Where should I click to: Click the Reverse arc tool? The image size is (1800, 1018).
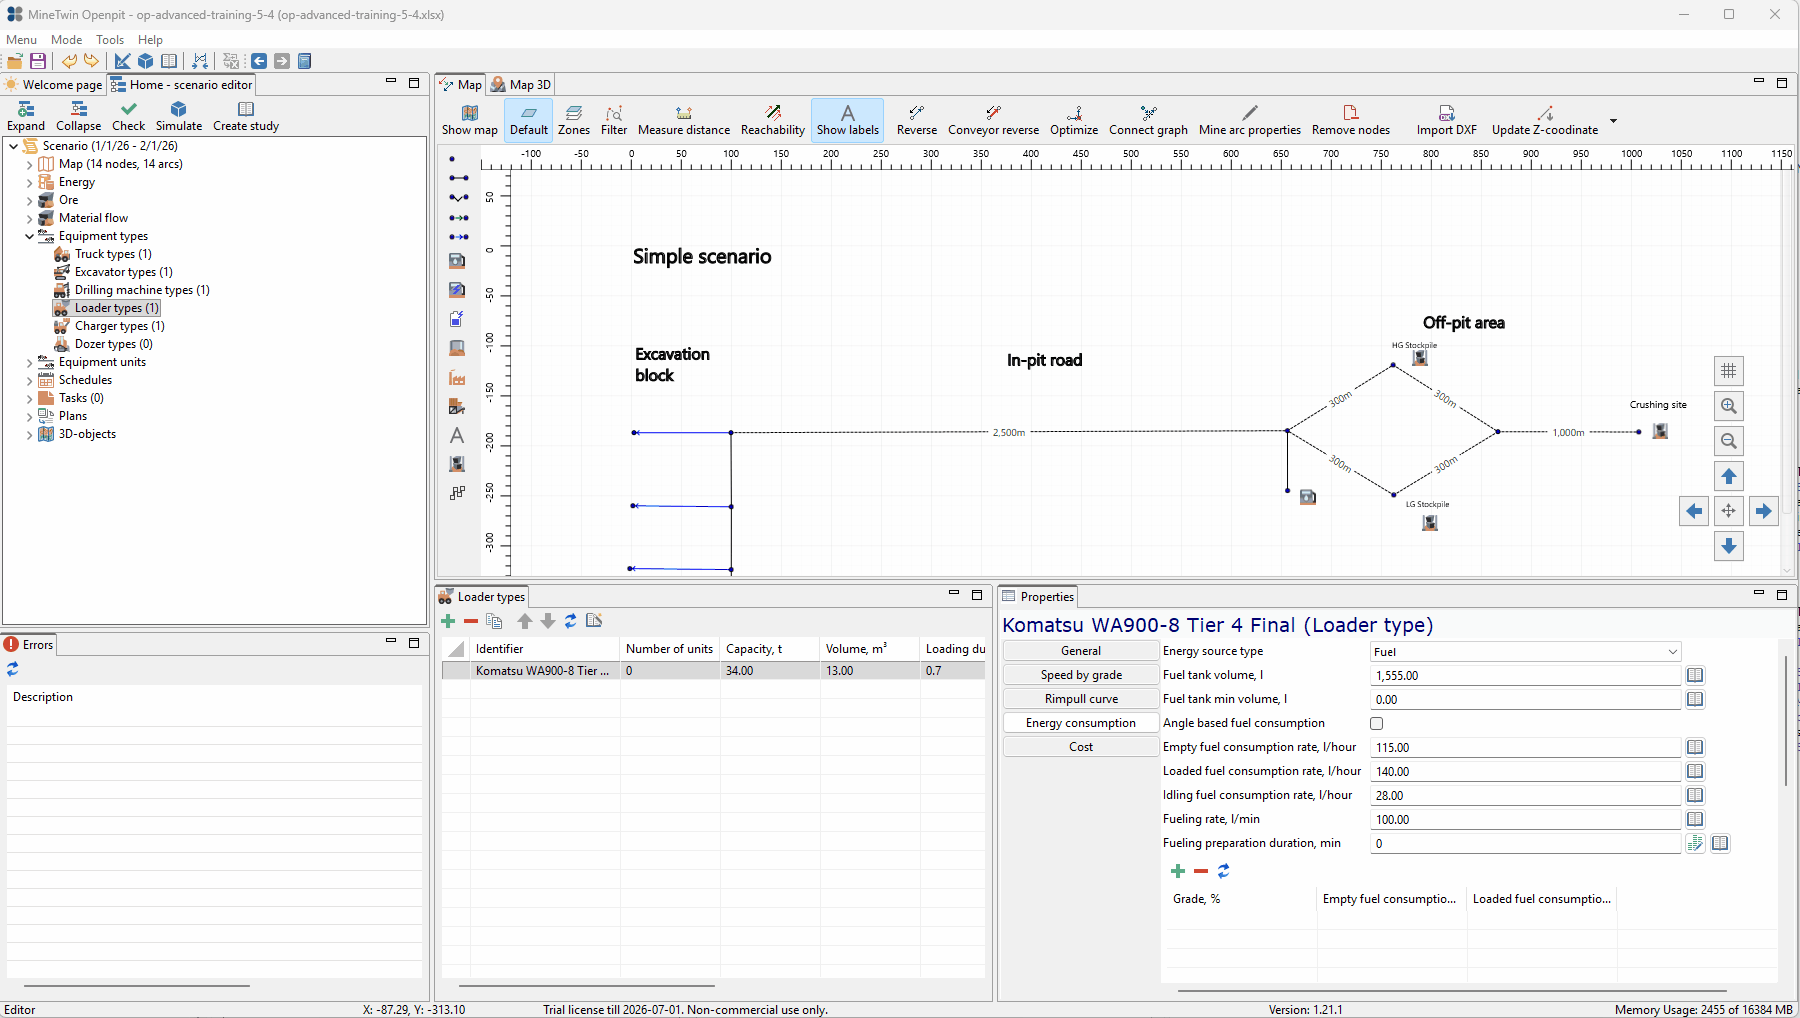(917, 120)
